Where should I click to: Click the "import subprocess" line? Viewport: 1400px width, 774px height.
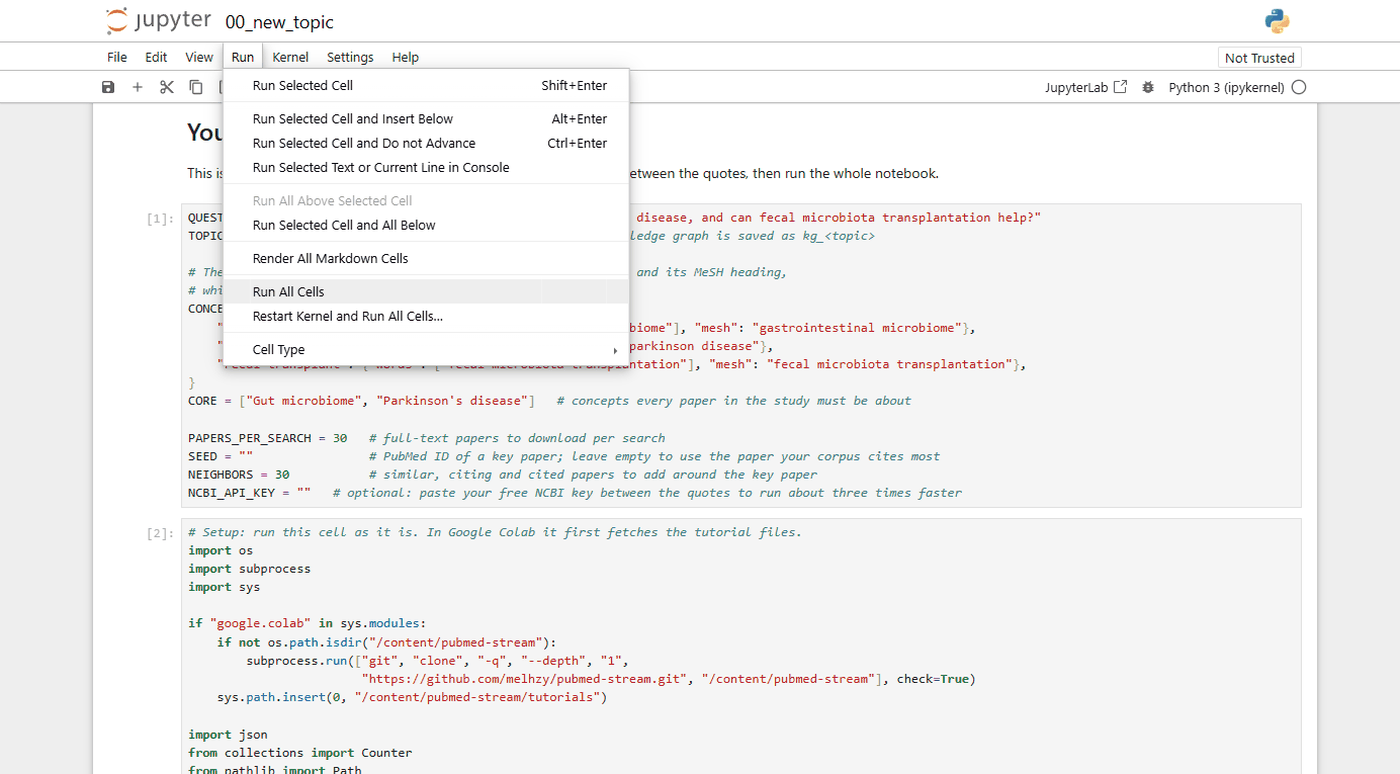click(x=249, y=569)
